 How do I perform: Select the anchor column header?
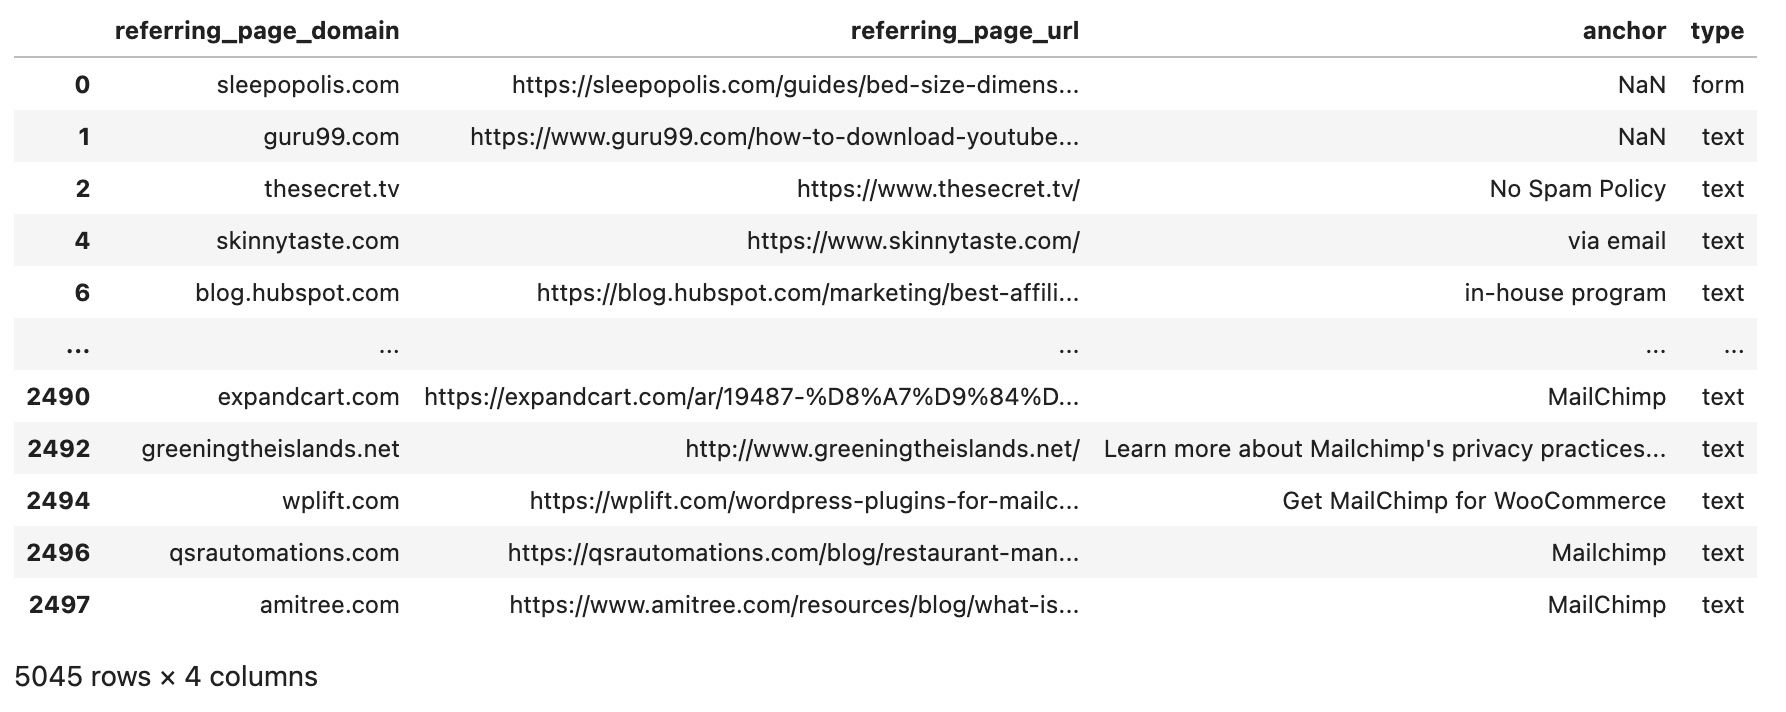tap(1624, 31)
